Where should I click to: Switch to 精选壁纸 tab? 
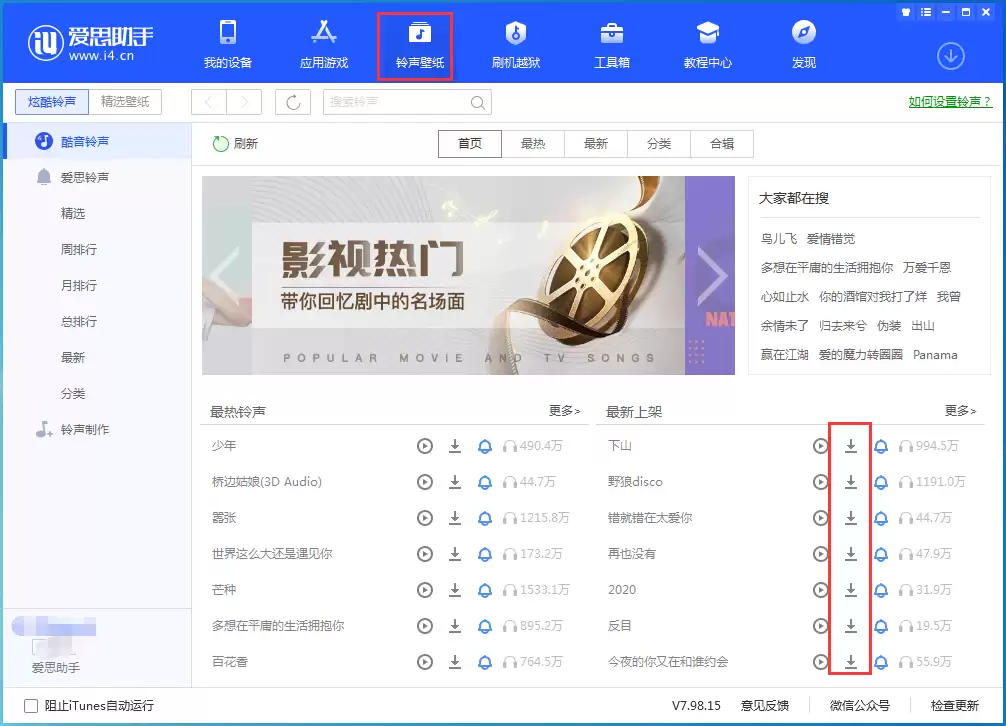click(125, 102)
